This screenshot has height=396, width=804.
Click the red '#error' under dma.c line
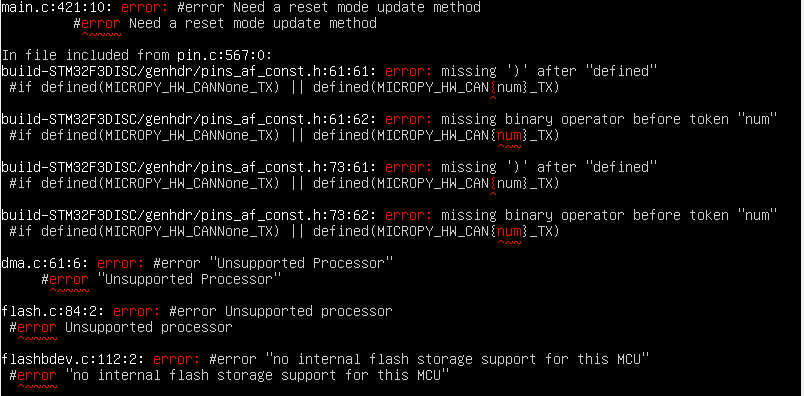[65, 280]
